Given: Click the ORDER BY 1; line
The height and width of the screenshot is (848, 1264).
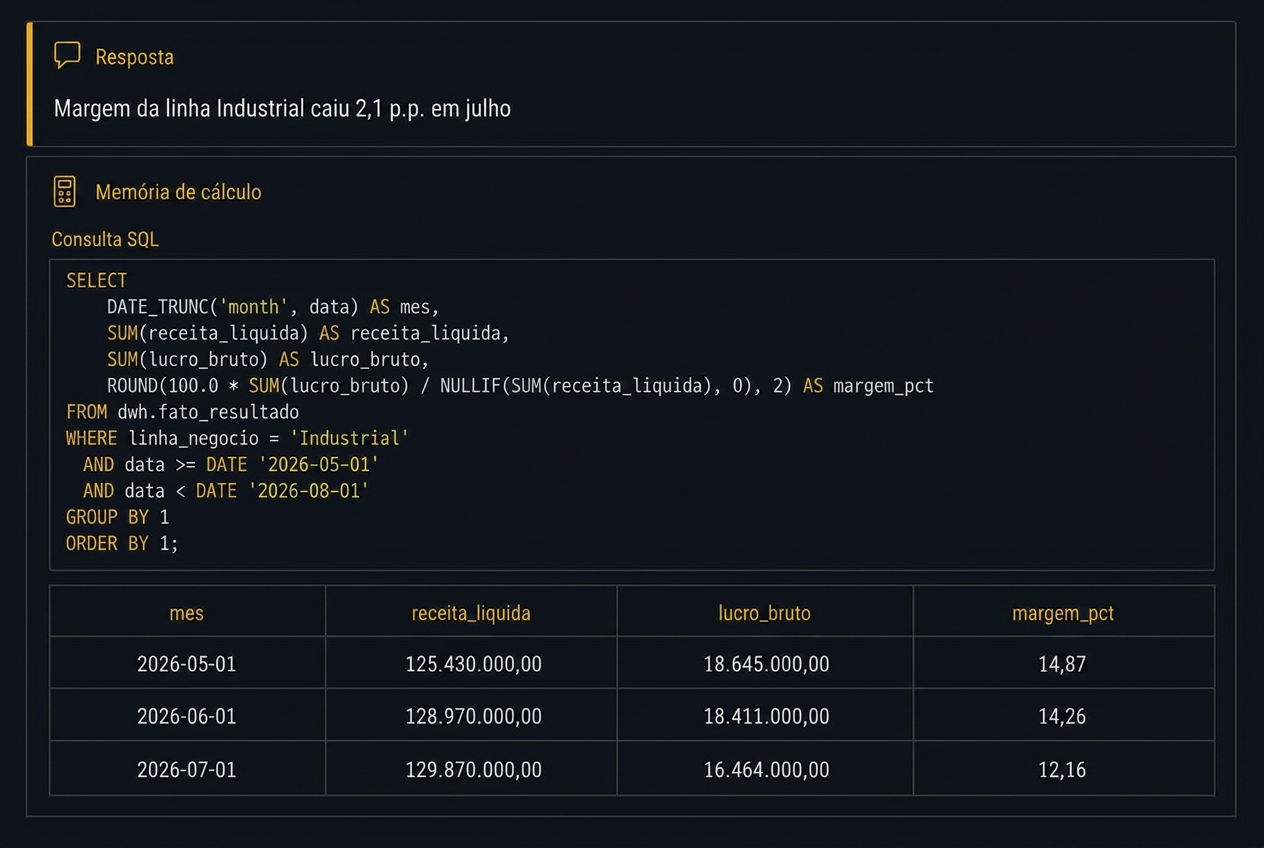Looking at the screenshot, I should point(122,543).
